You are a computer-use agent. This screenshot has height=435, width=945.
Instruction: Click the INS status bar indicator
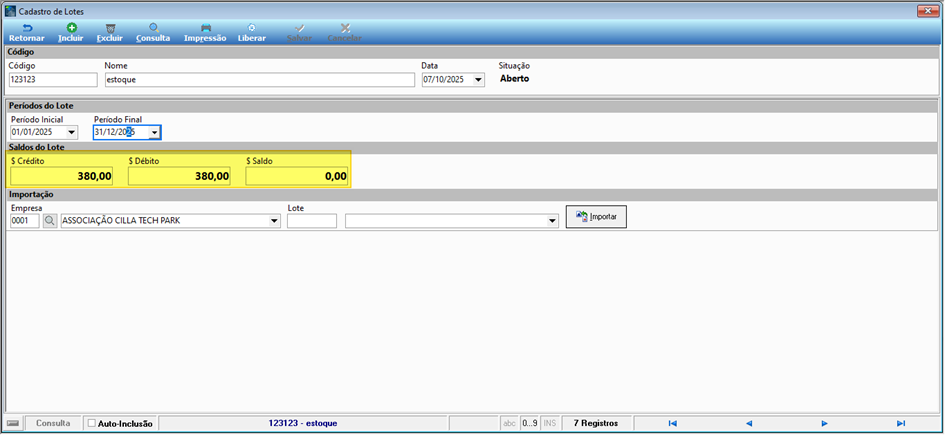tap(550, 423)
